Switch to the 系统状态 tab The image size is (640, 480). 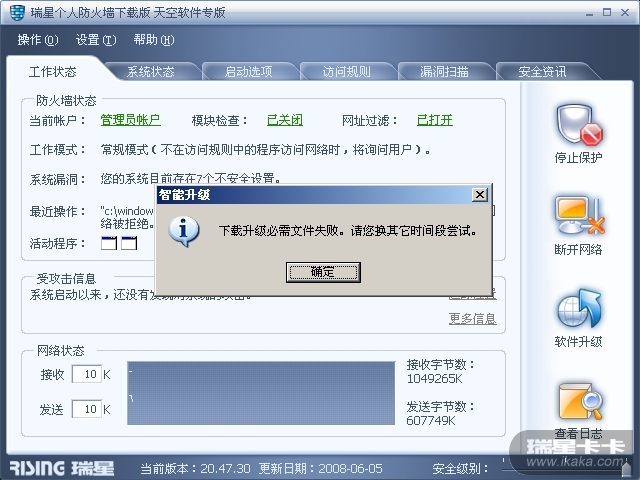151,72
